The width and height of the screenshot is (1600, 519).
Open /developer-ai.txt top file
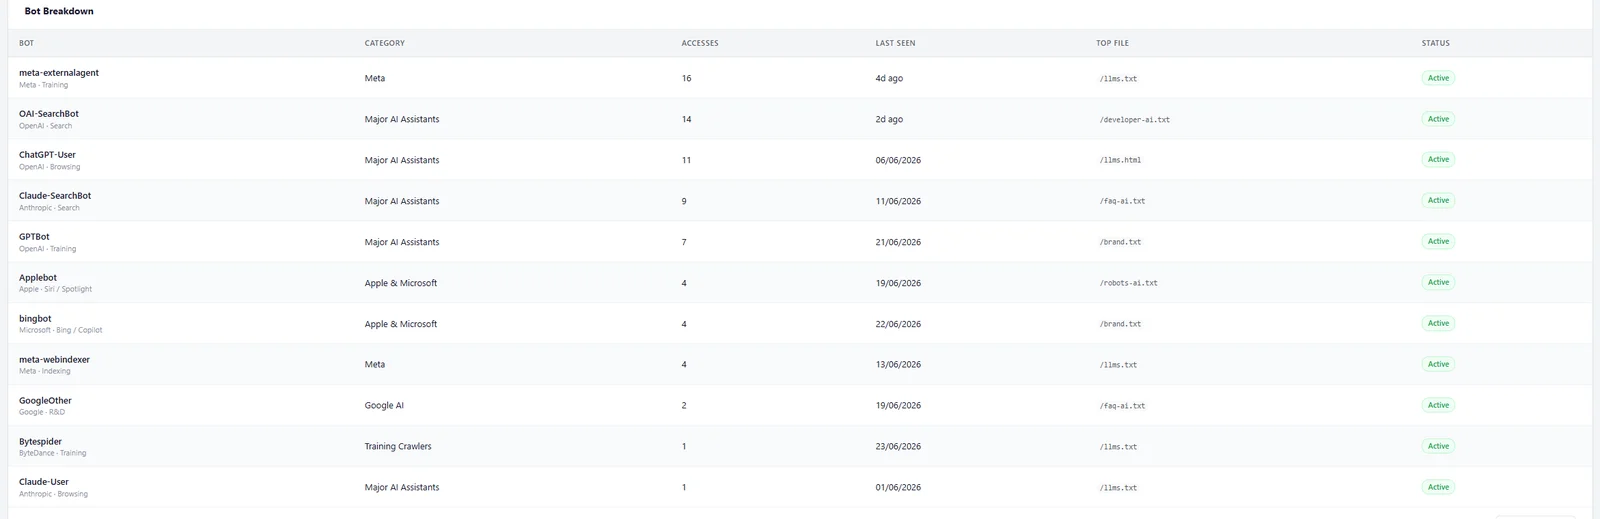point(1135,120)
